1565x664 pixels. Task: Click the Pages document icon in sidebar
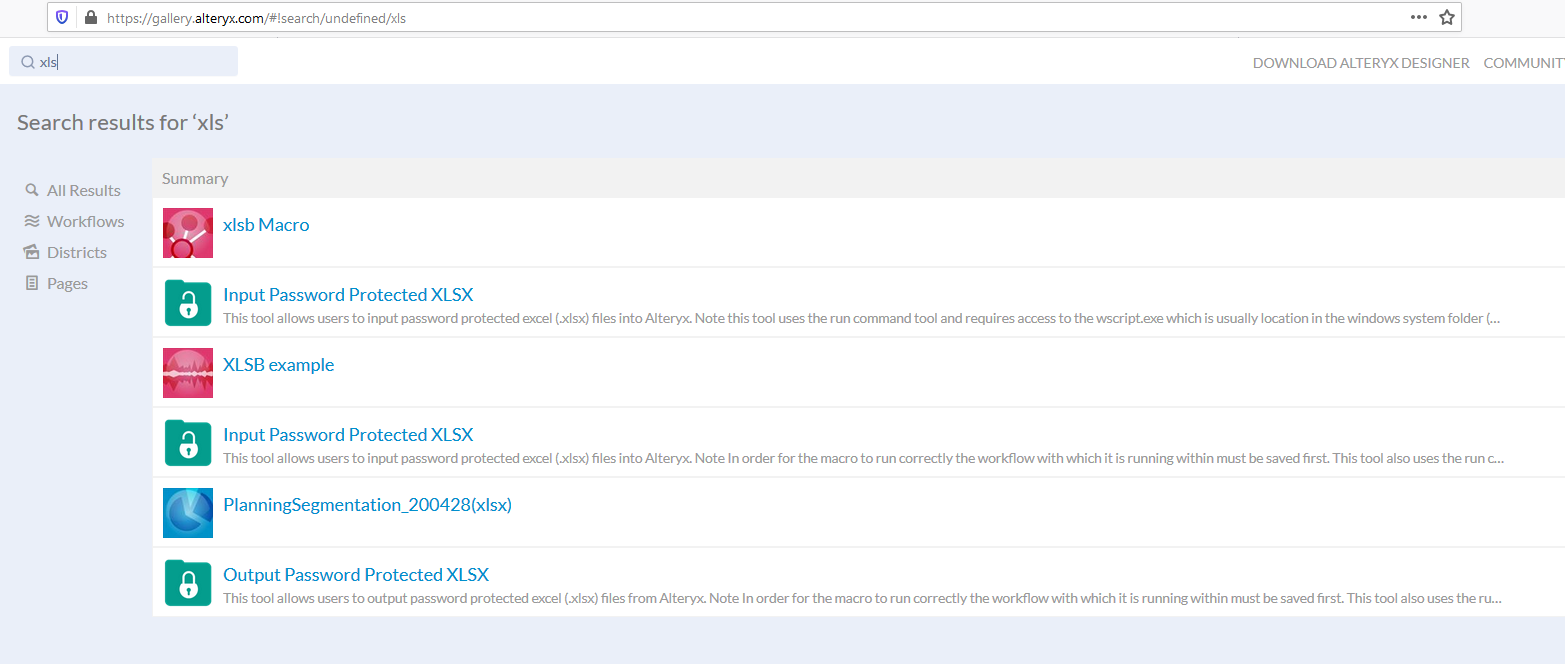tap(32, 283)
